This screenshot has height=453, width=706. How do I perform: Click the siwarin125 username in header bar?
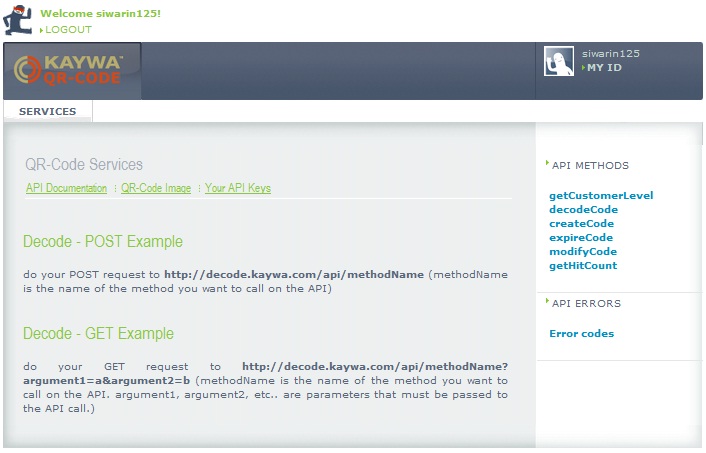[x=611, y=54]
